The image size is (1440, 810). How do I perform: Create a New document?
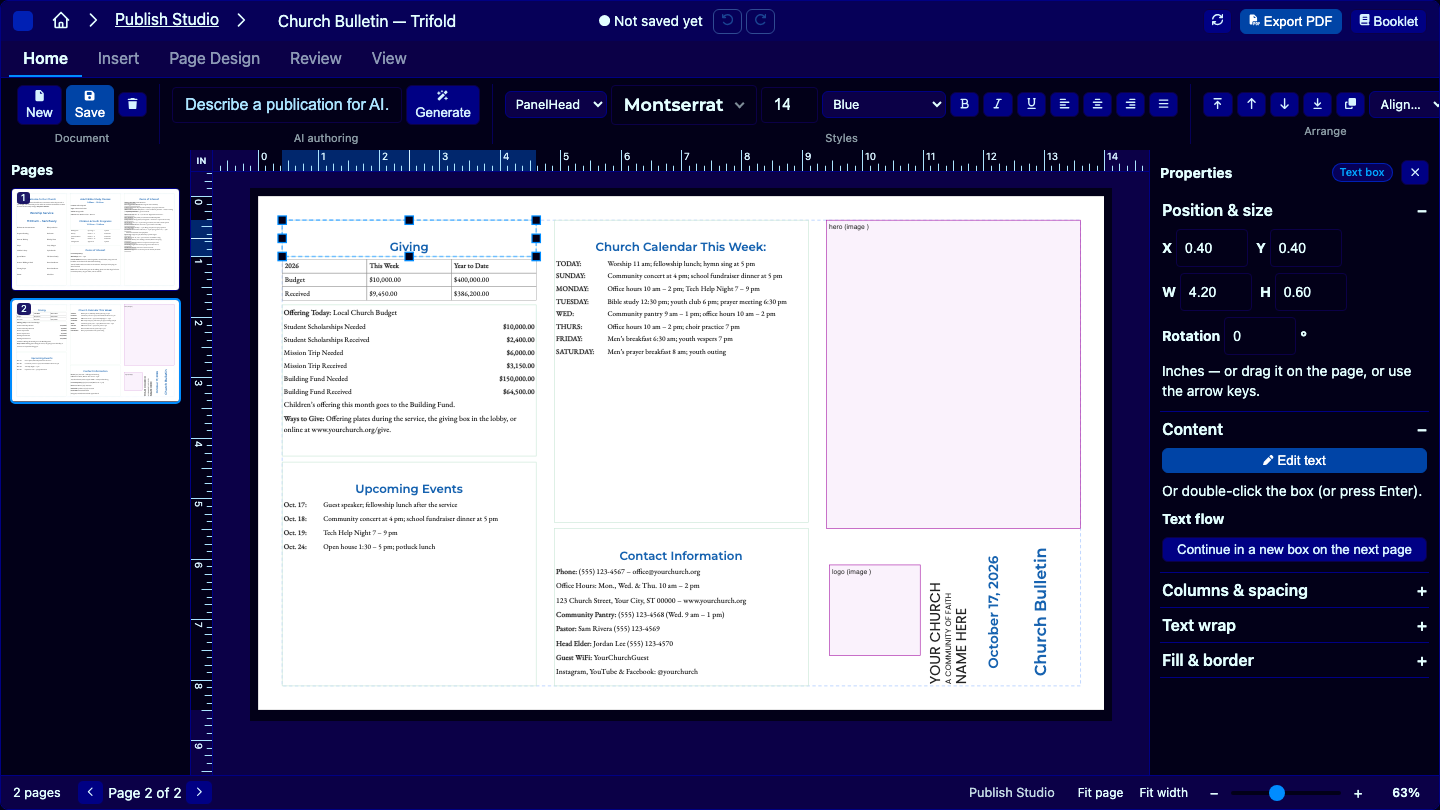[x=39, y=104]
